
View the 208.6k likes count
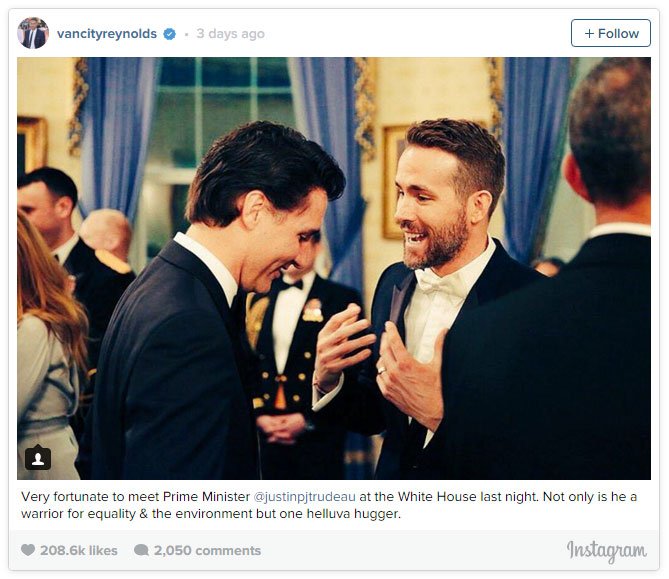79,550
